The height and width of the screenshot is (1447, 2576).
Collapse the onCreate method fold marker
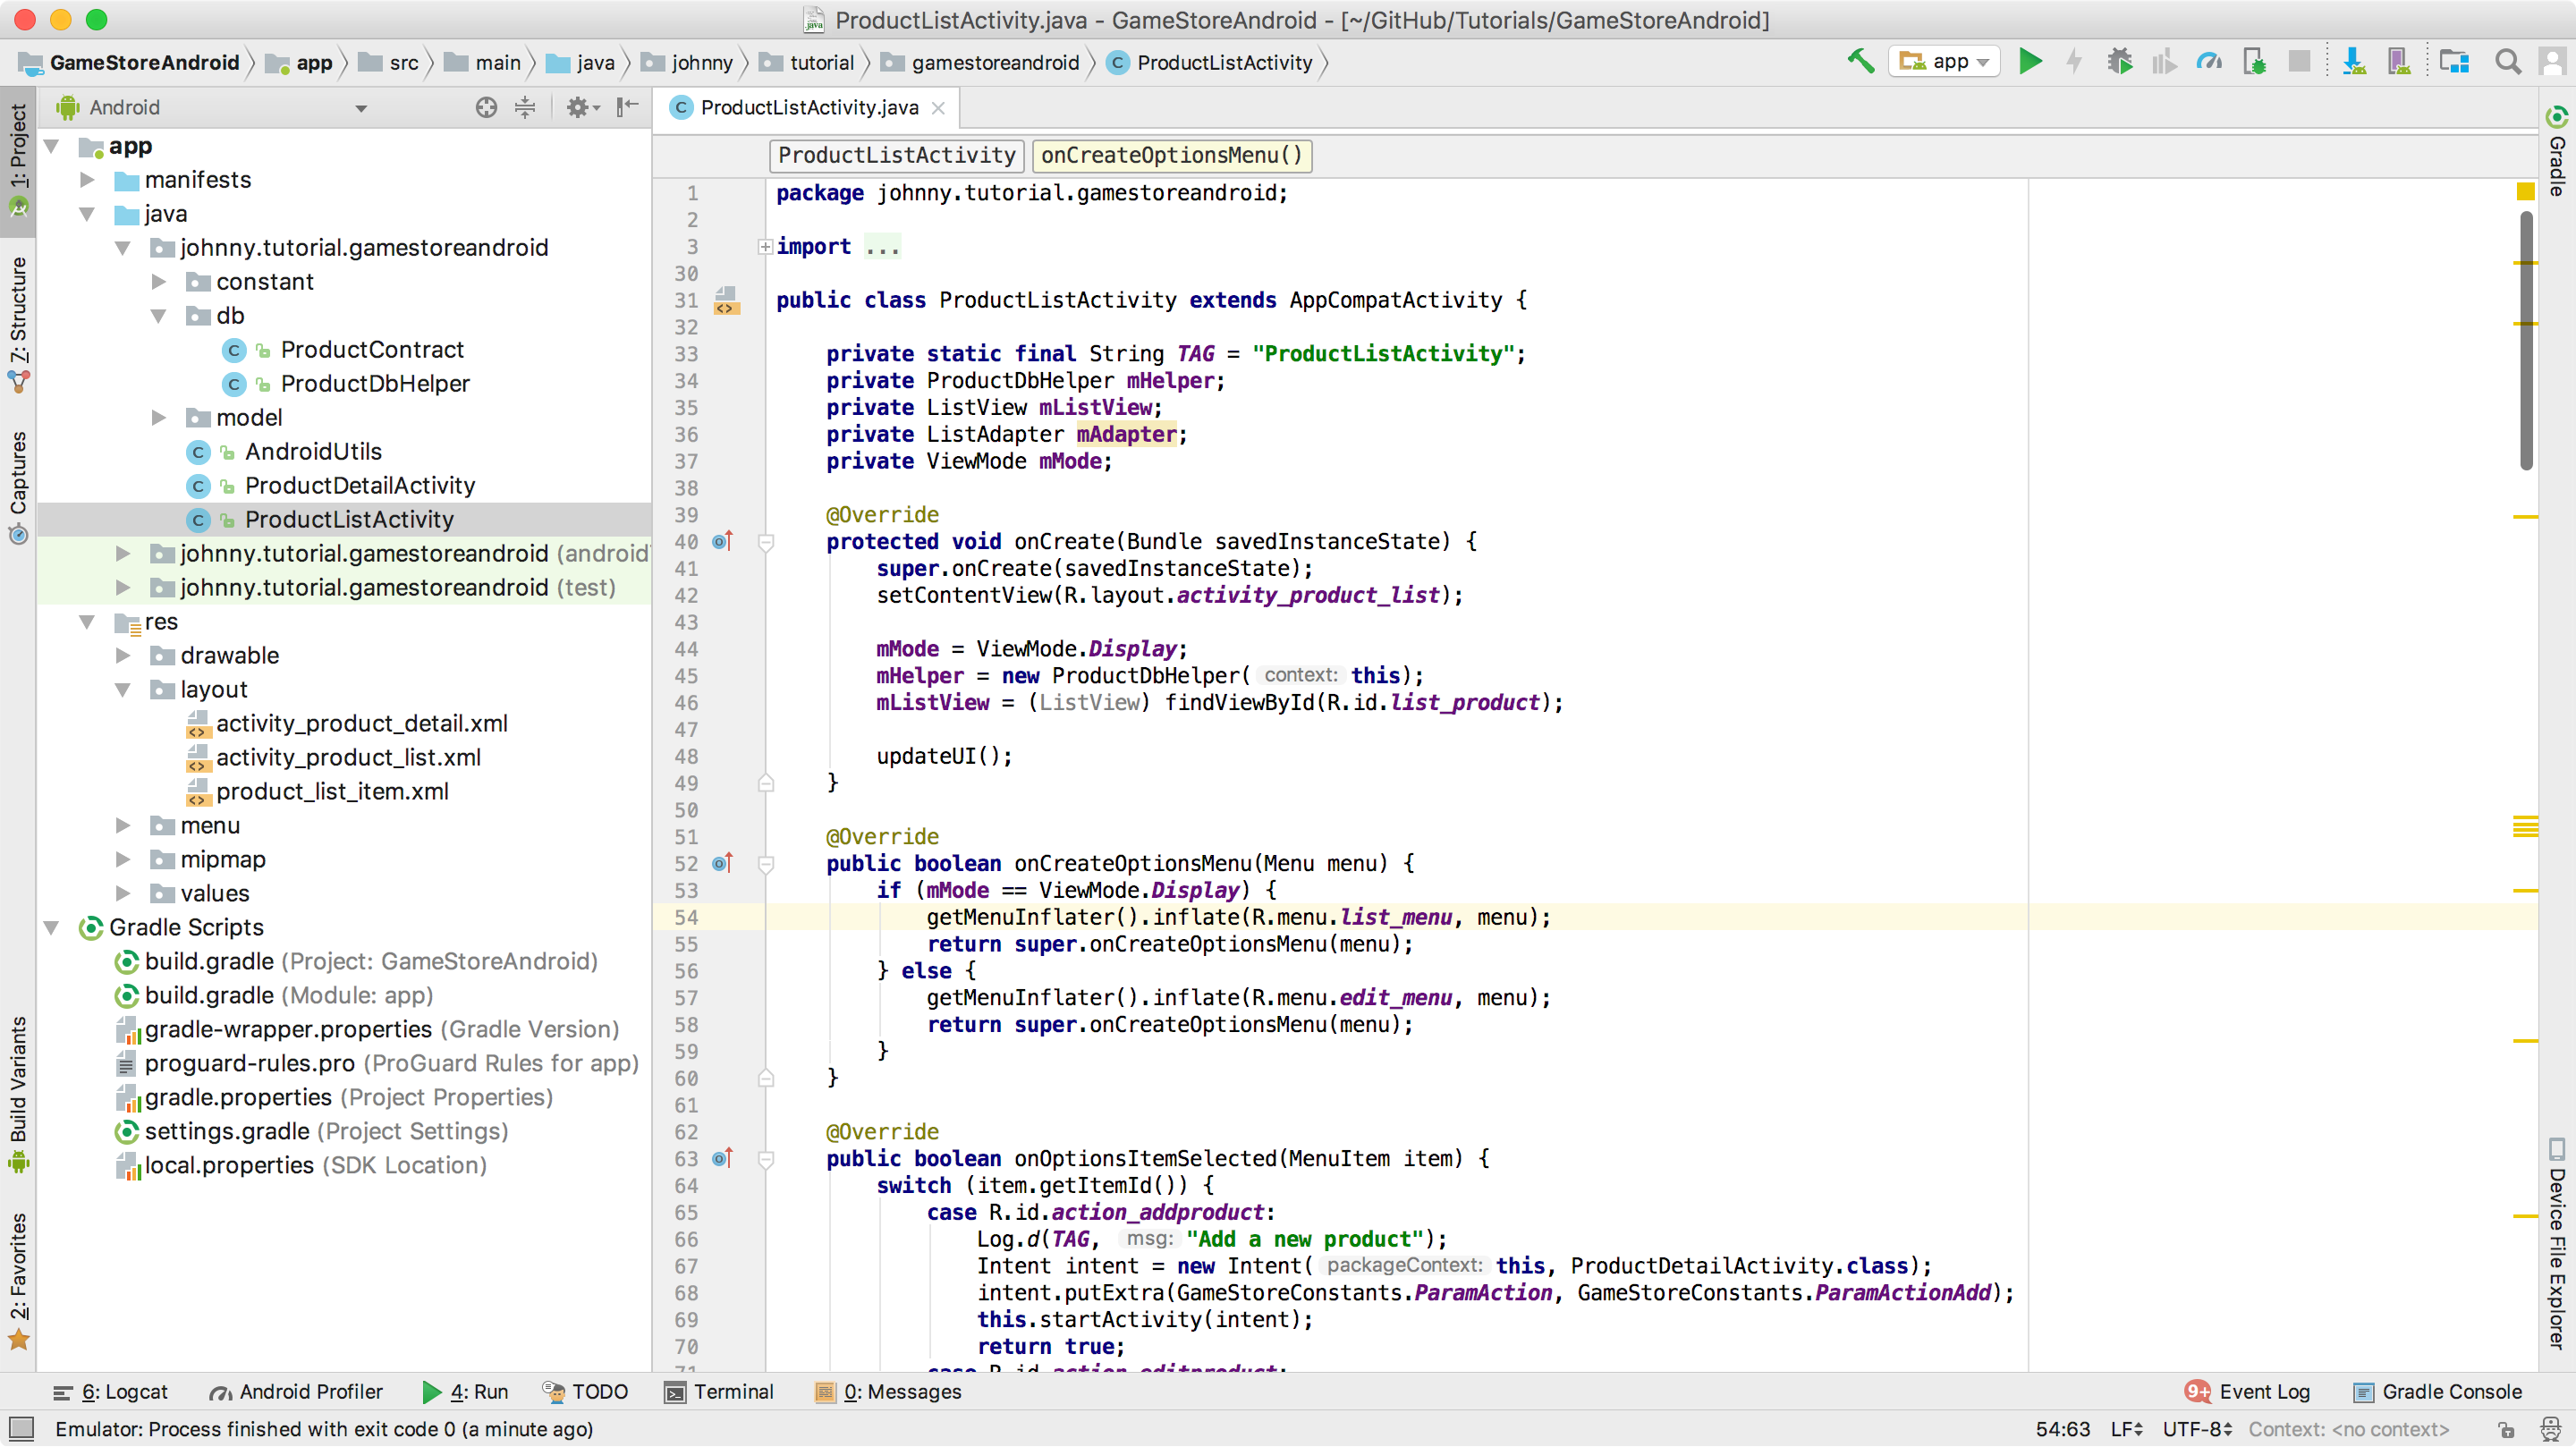coord(766,543)
